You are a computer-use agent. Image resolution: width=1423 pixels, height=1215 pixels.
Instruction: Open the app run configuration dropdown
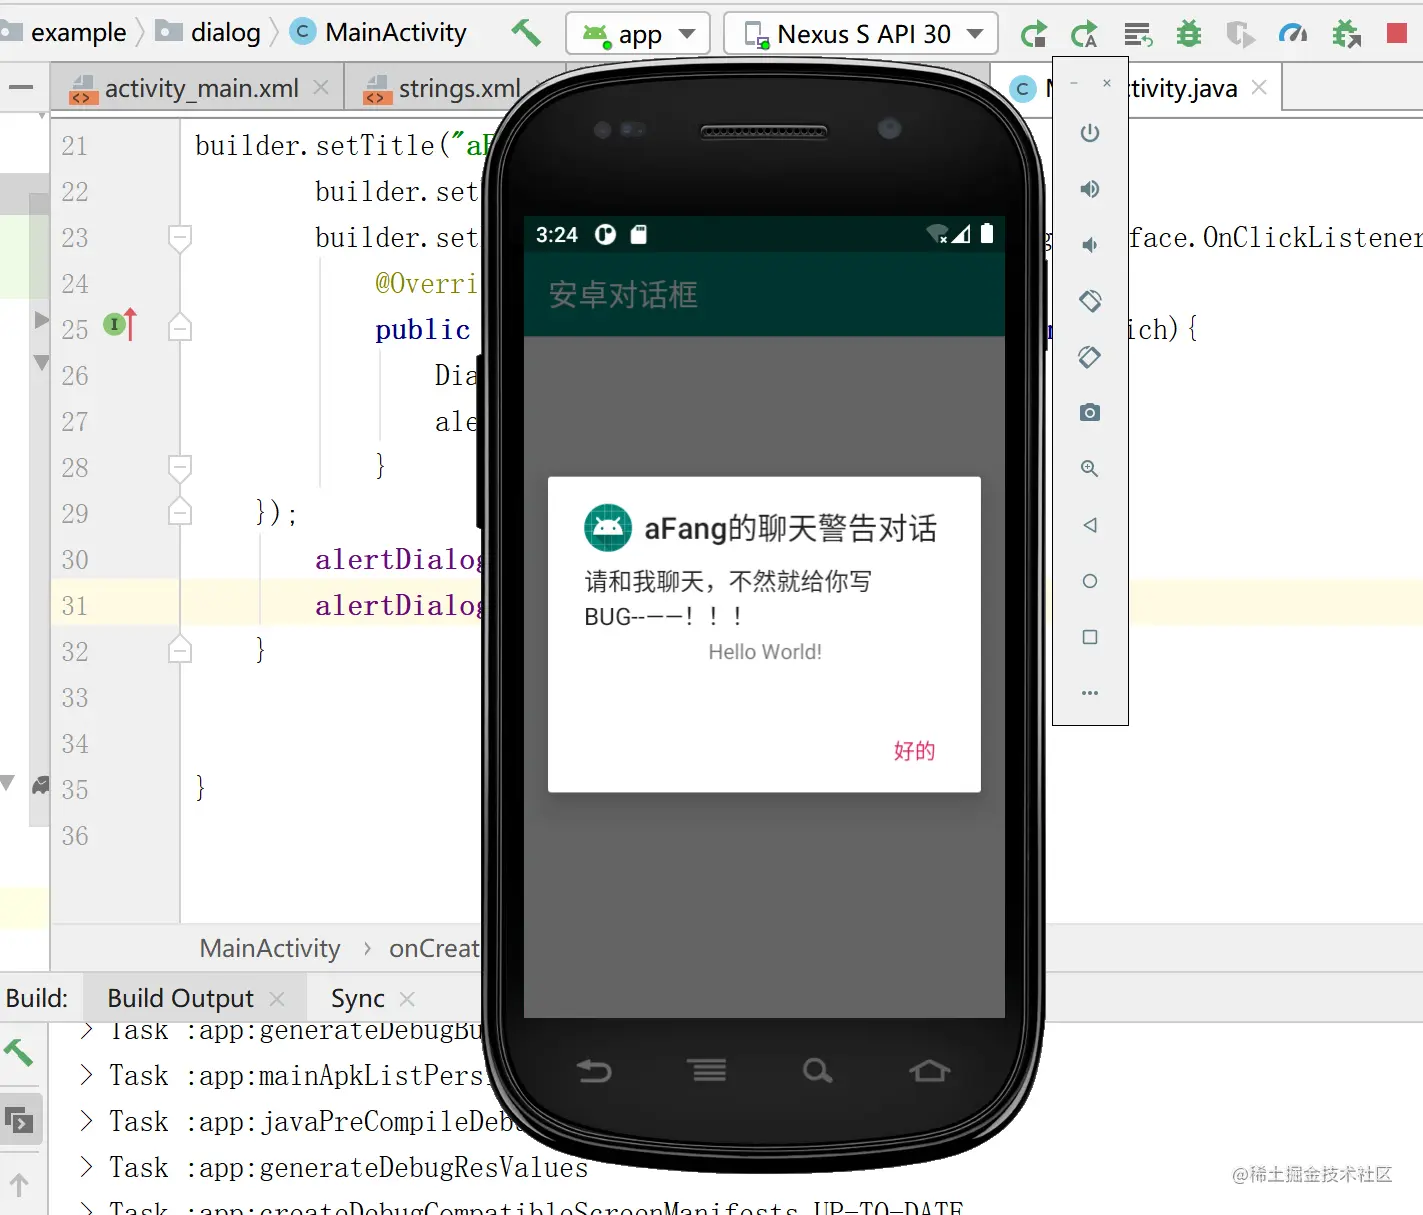(x=638, y=34)
